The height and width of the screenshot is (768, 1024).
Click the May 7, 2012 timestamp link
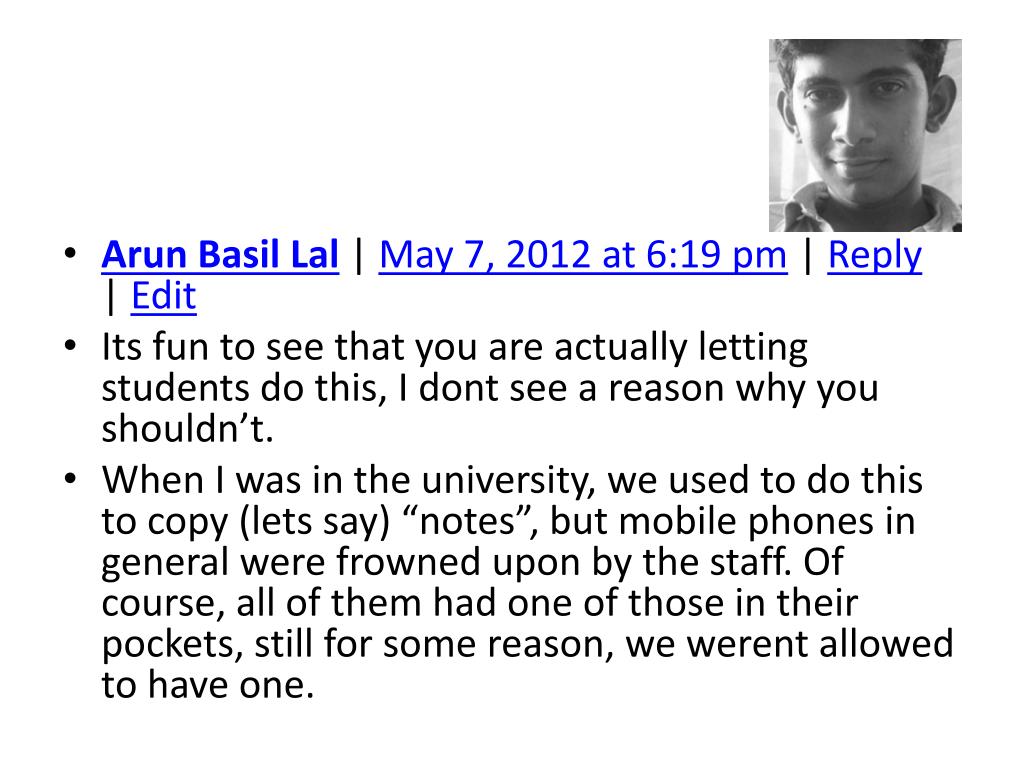pyautogui.click(x=583, y=255)
